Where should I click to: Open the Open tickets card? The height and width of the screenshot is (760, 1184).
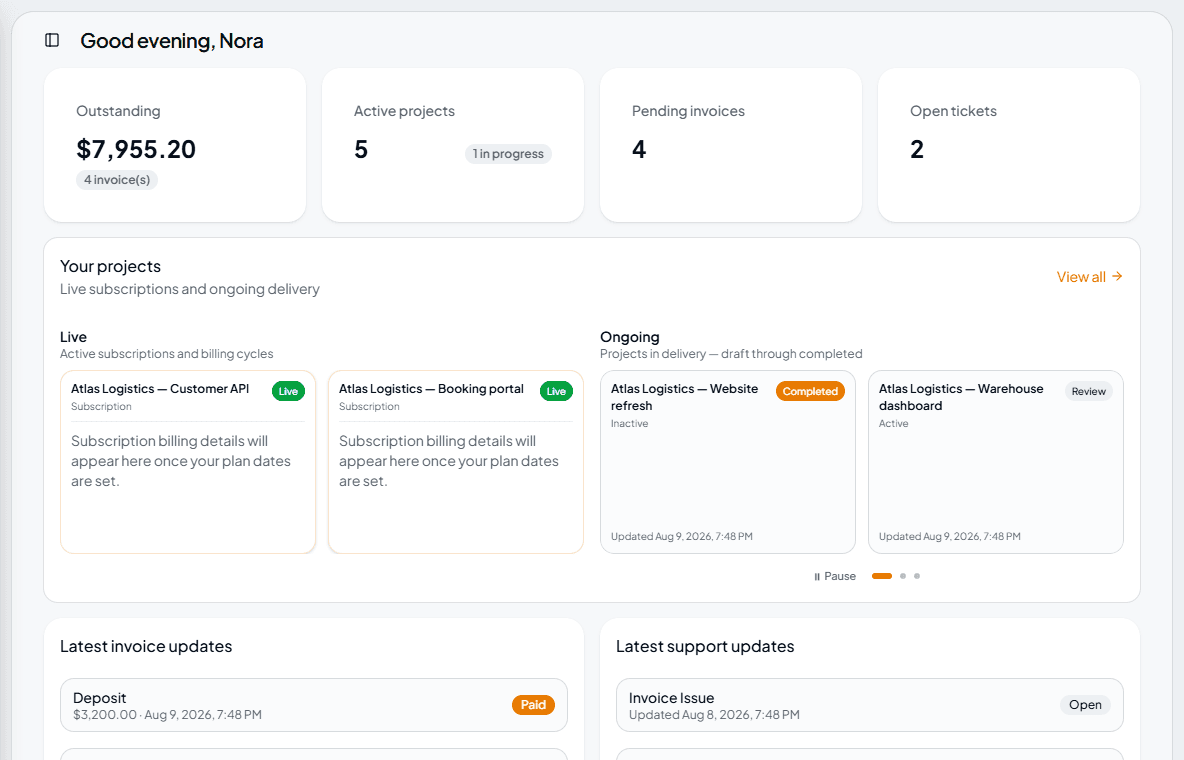1009,145
